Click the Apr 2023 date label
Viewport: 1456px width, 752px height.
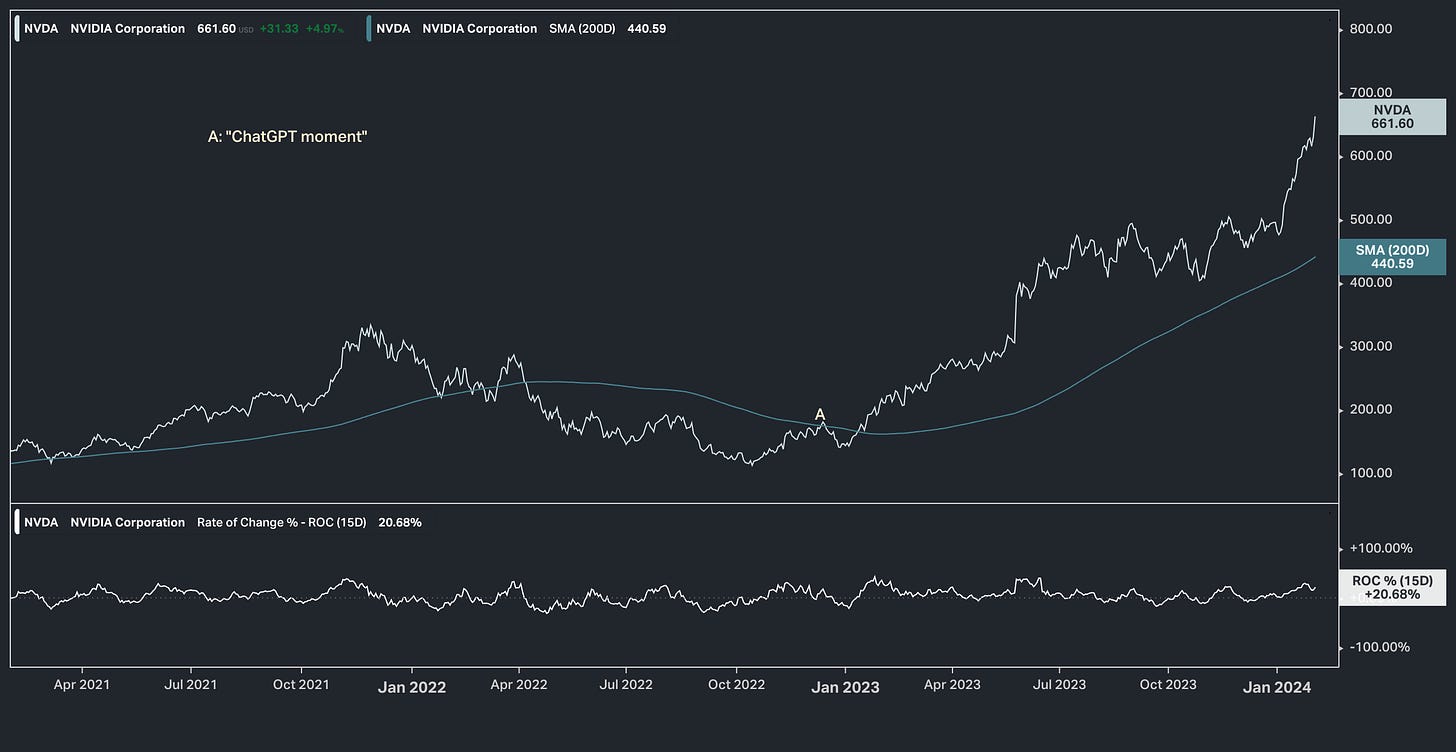(x=952, y=685)
